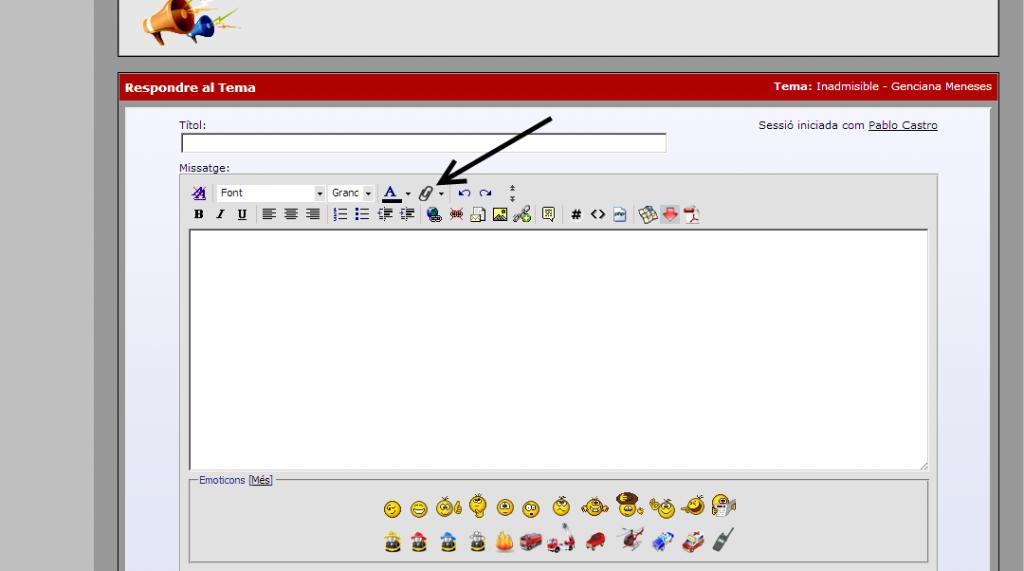Insert the newspaper reading emoticon

coord(724,506)
